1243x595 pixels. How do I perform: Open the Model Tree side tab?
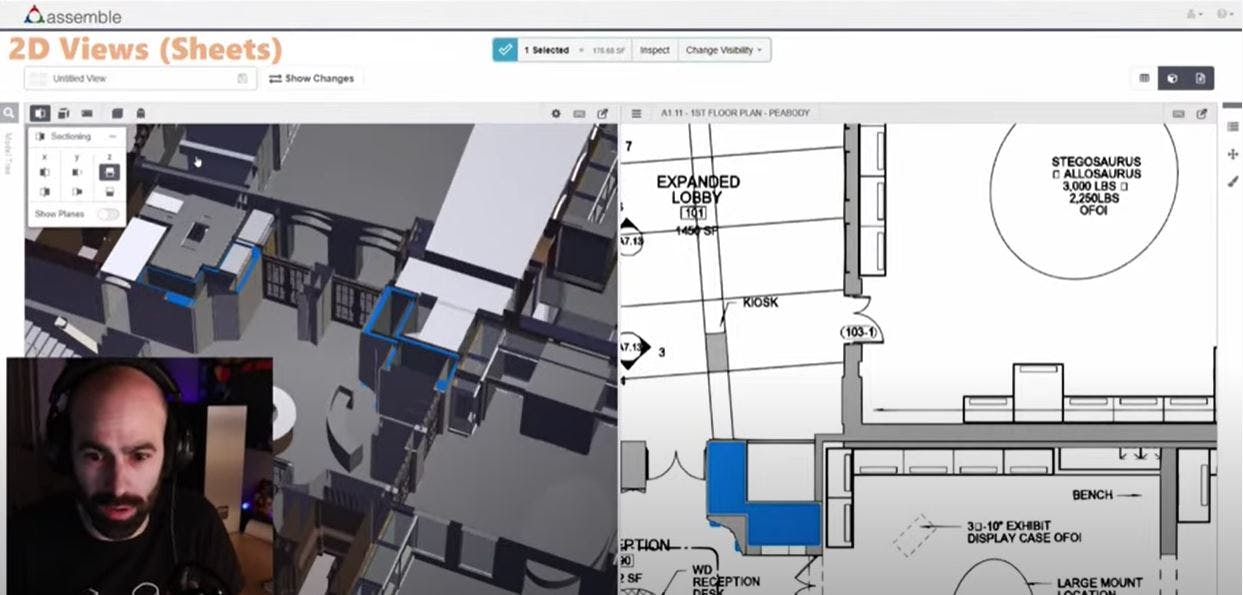pos(8,153)
